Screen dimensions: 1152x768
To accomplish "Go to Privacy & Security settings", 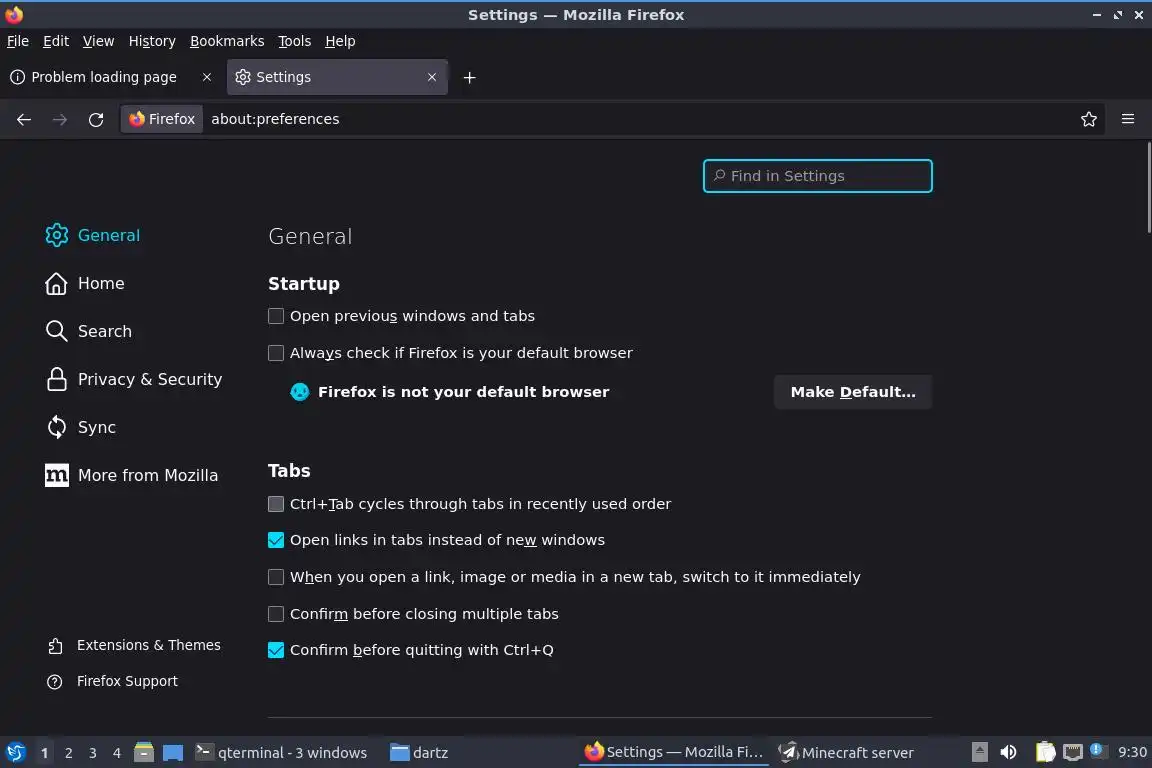I will tap(133, 379).
